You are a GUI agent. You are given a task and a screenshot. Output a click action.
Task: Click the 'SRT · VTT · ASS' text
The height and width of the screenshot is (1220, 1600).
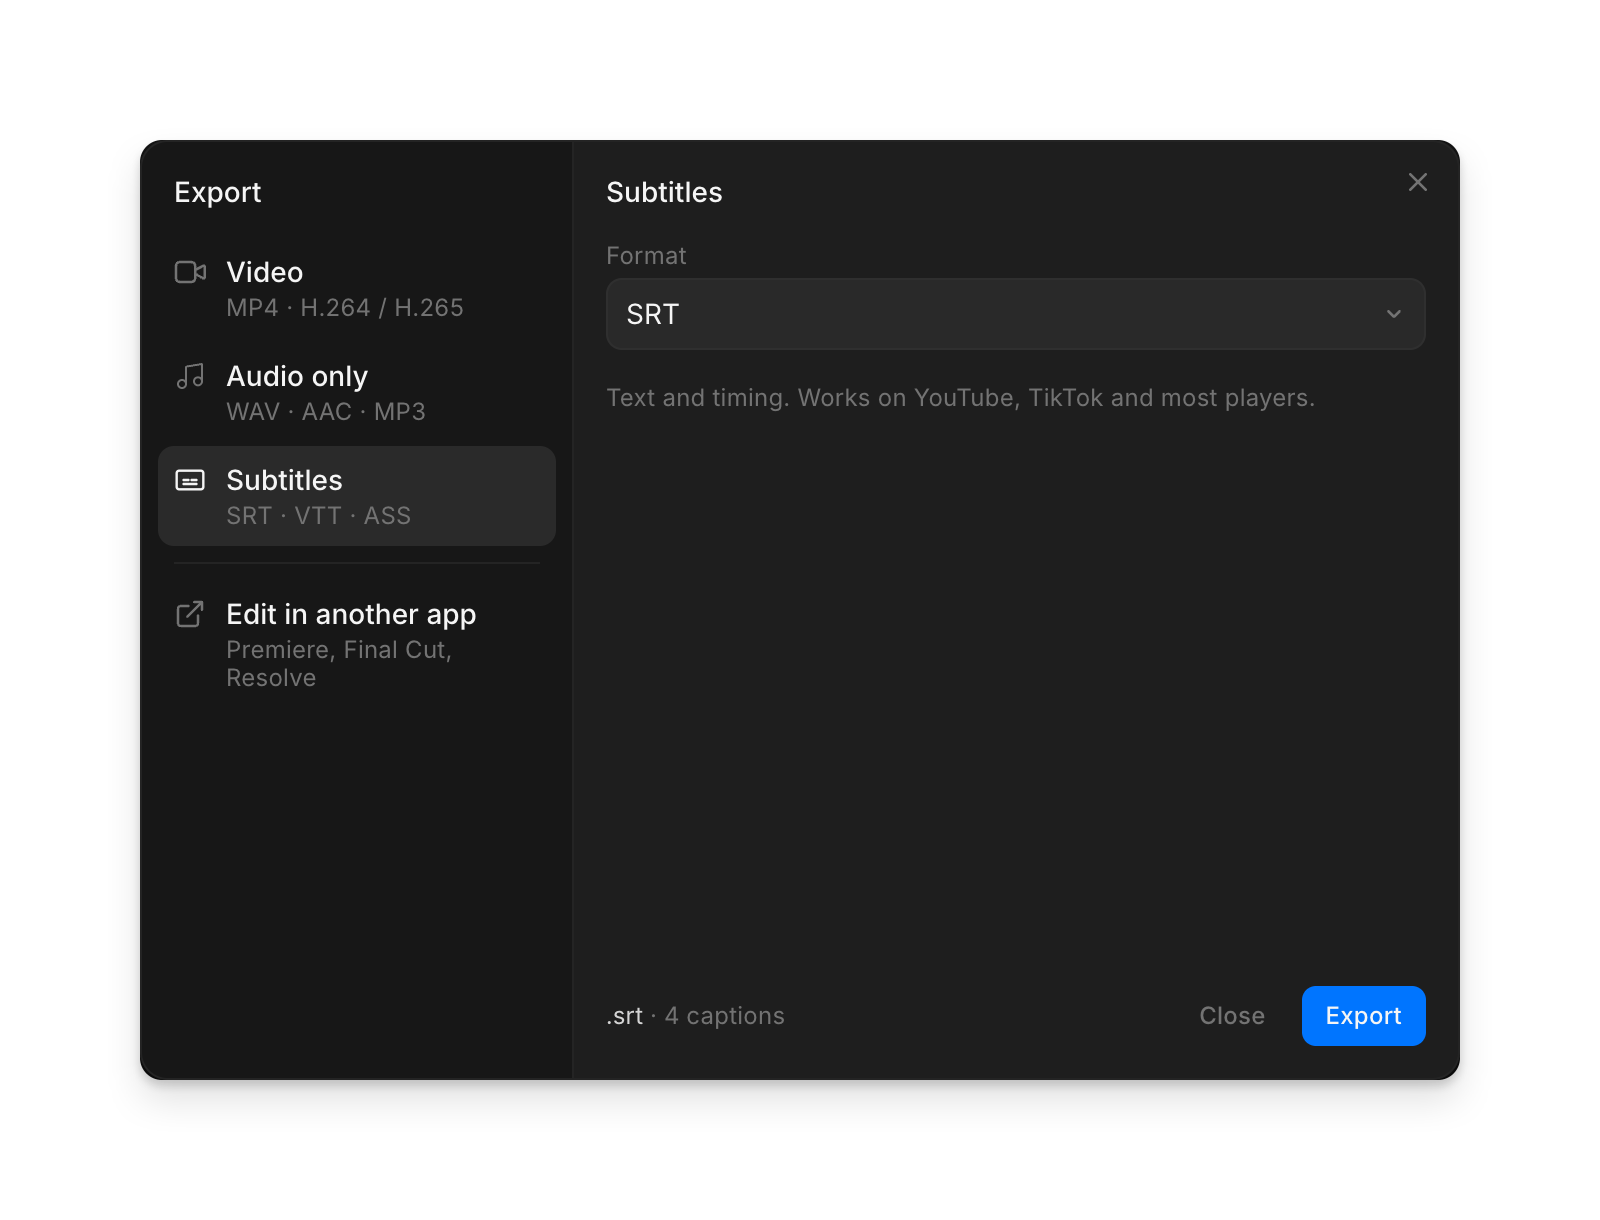point(319,516)
